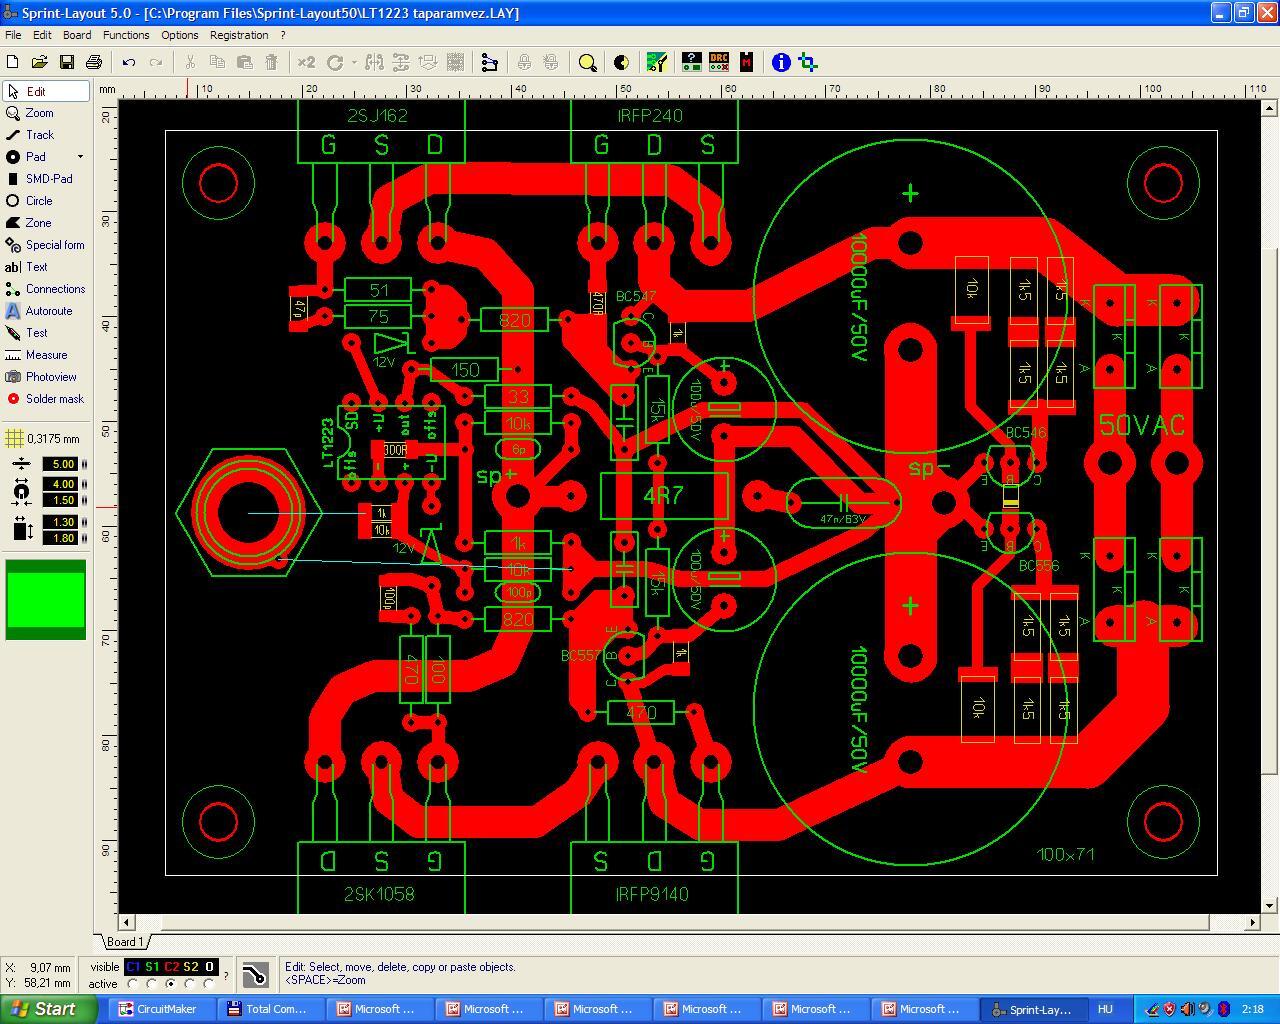Set C1 as the active layer
Viewport: 1280px width, 1024px height.
[x=133, y=984]
